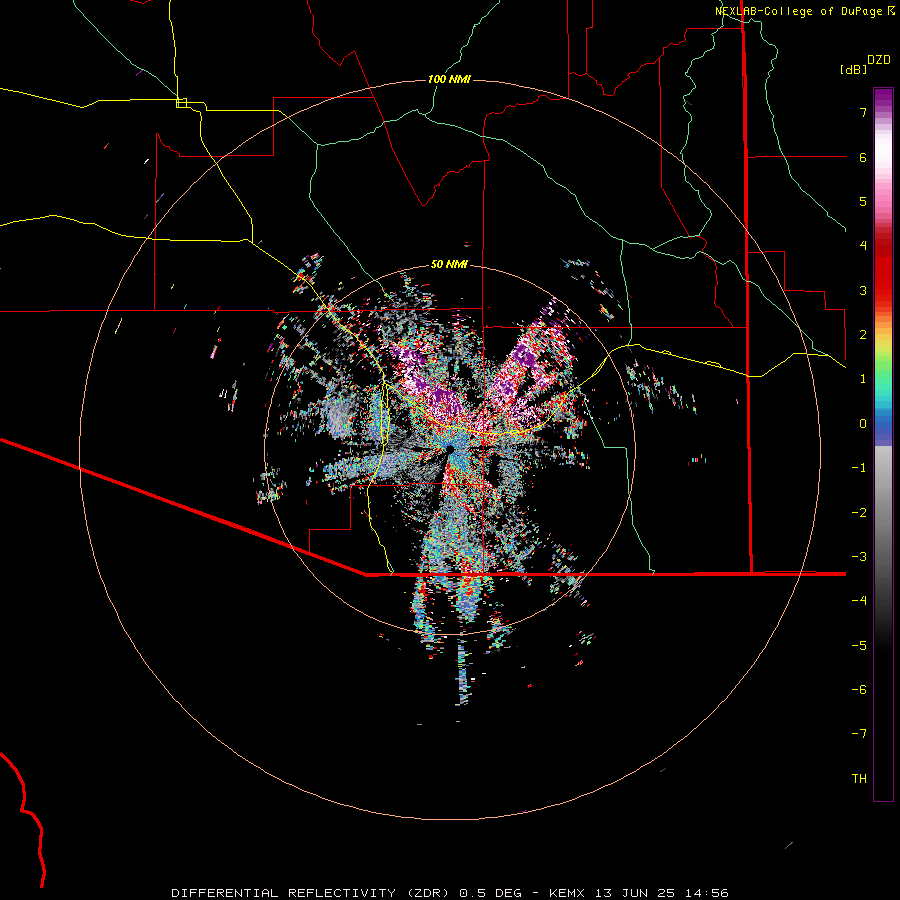The image size is (900, 900).
Task: Click the small yellow square city marker
Action: (x=181, y=103)
